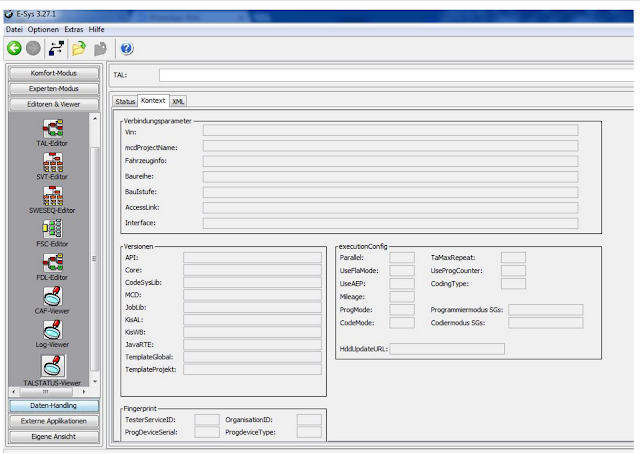Click the Baureihe field
The image size is (640, 454).
click(390, 177)
